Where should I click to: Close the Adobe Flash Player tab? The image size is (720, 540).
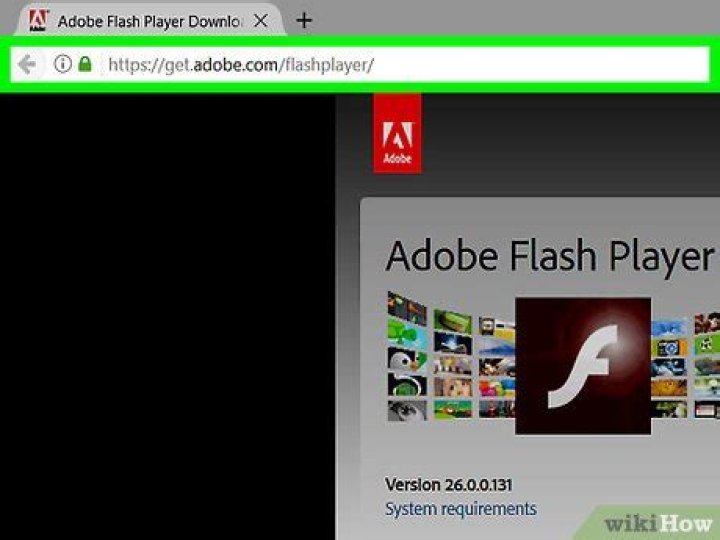coord(260,20)
